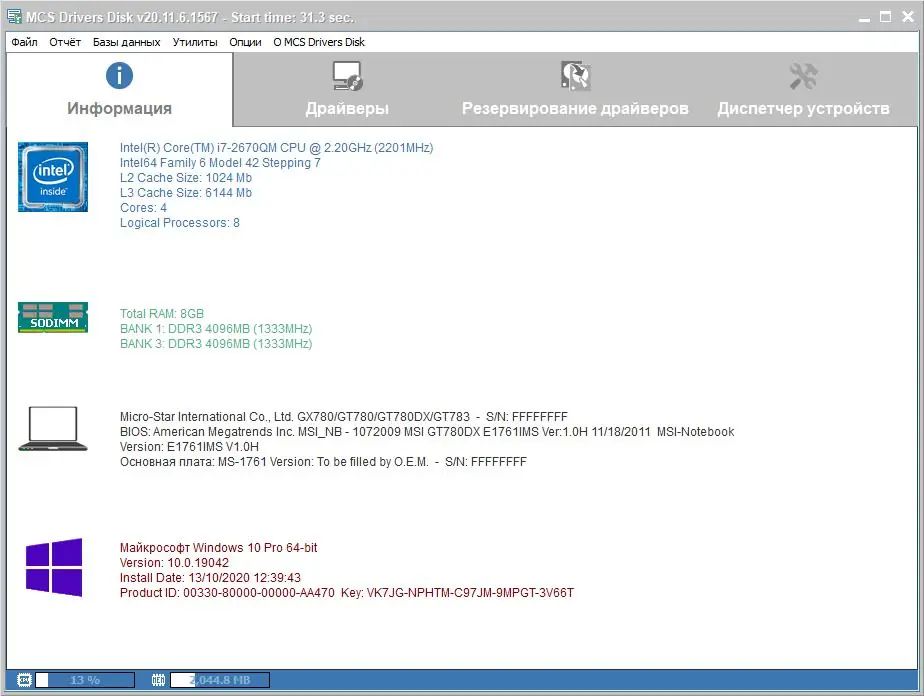Switch to the Информация tab

click(120, 89)
